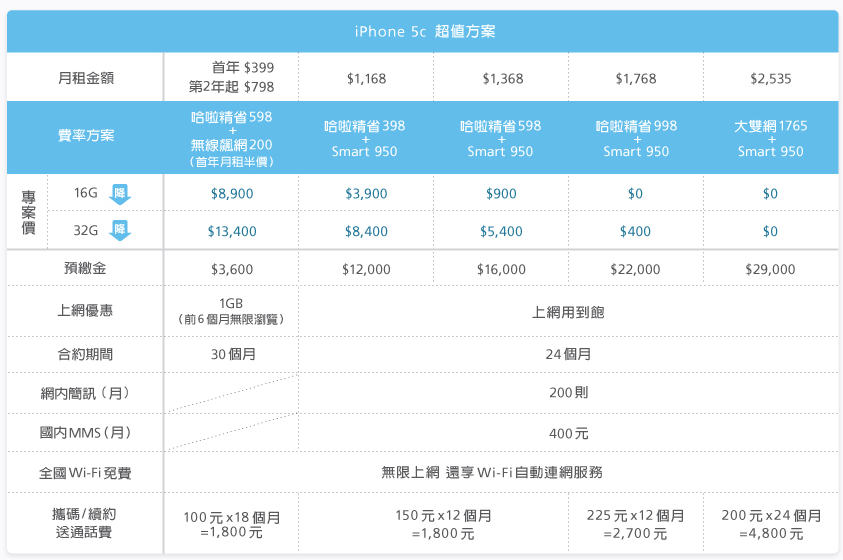
Task: Click the 預繳金 row label
Action: pos(85,268)
